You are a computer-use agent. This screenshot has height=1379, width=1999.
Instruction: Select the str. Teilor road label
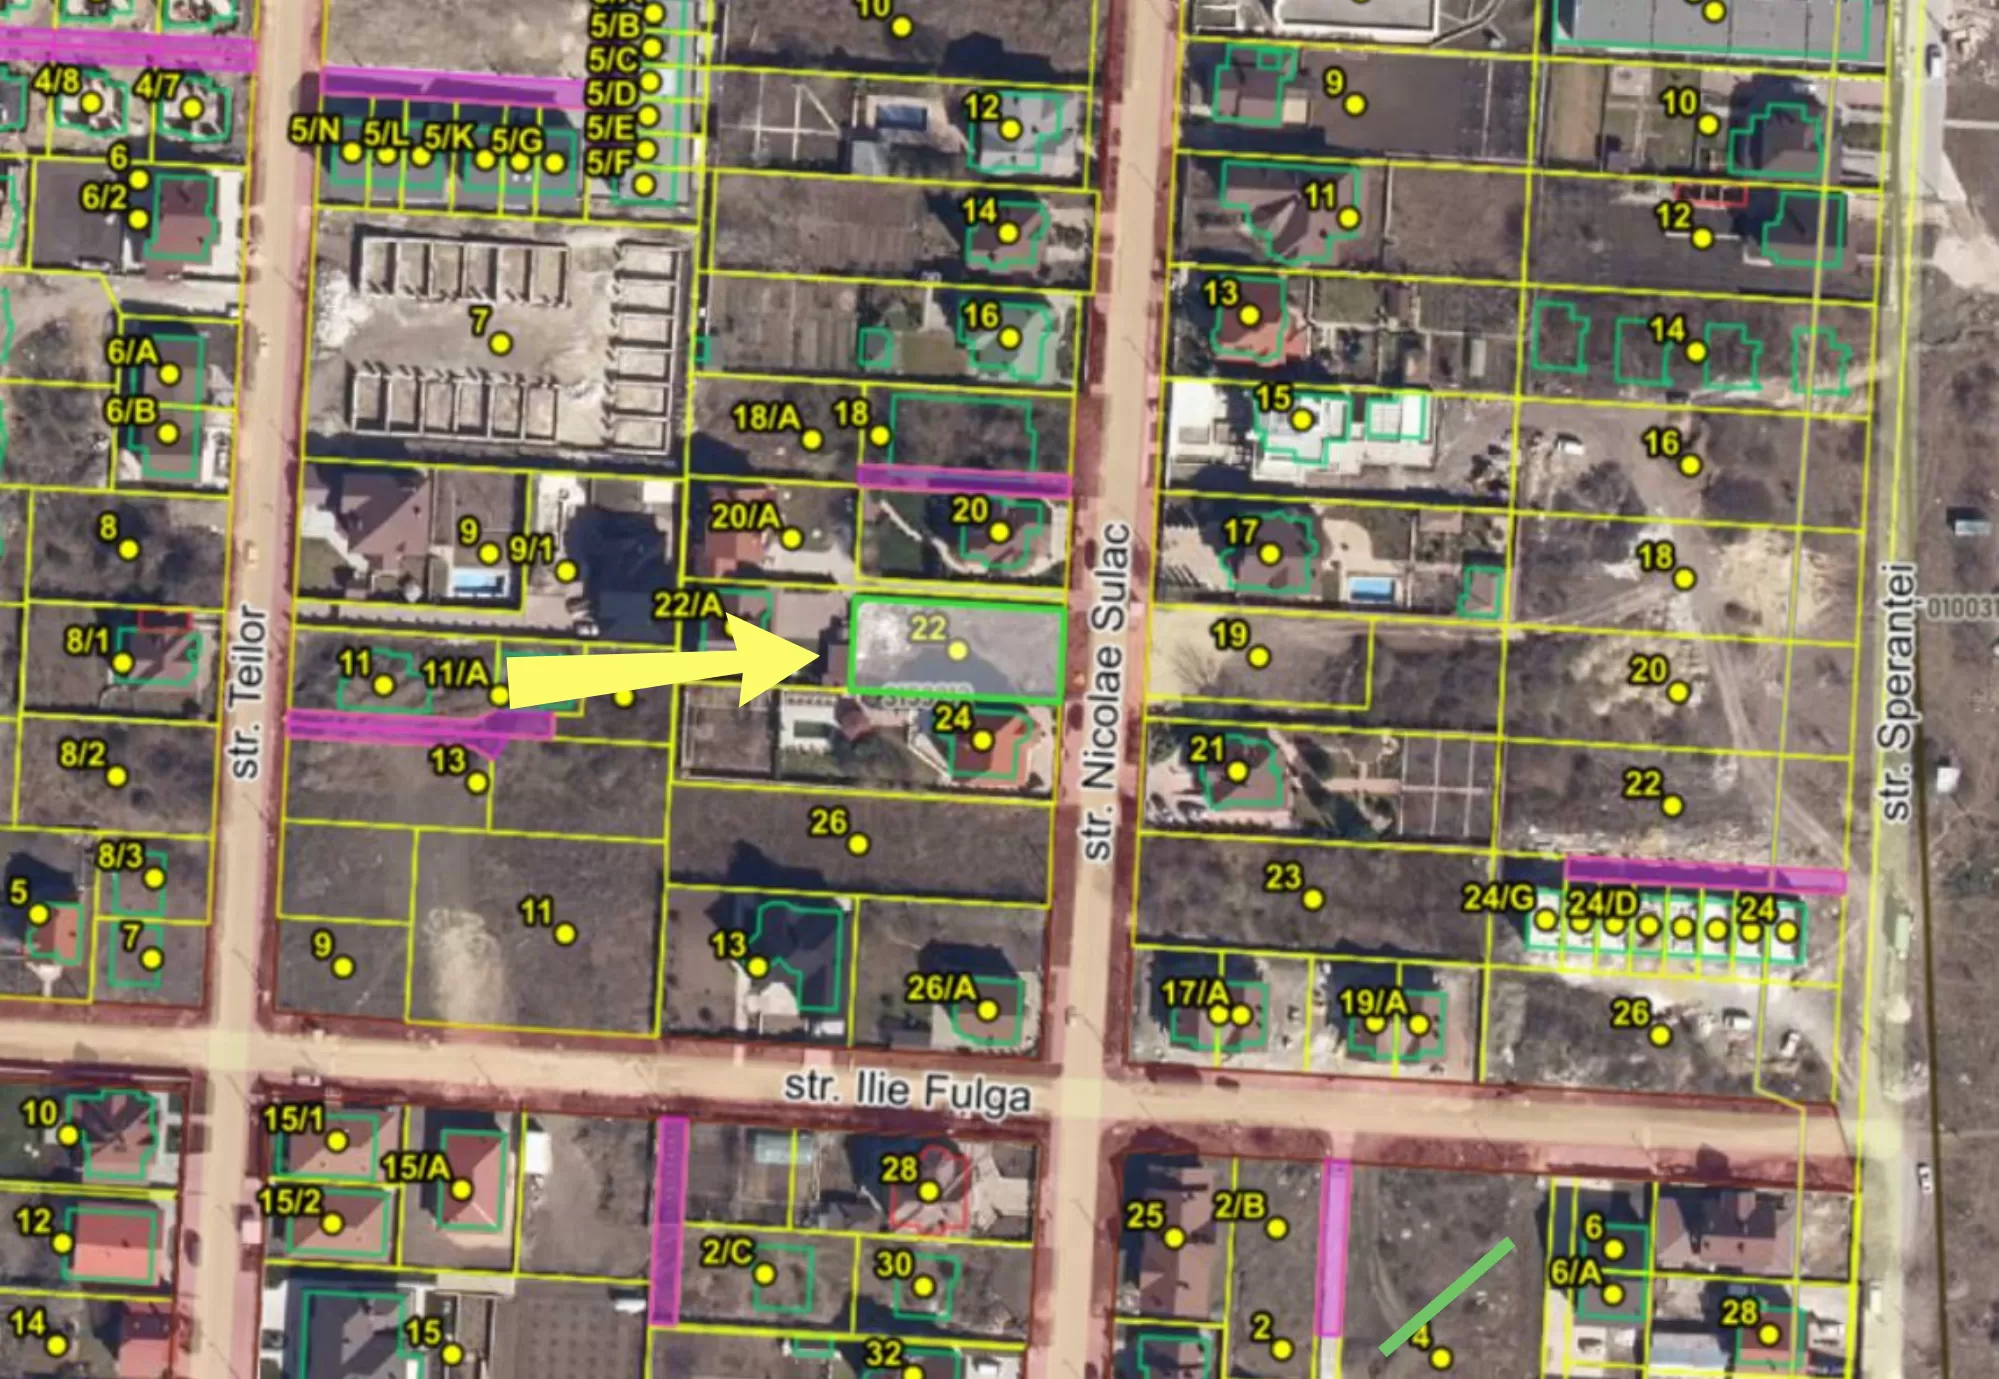pos(246,692)
